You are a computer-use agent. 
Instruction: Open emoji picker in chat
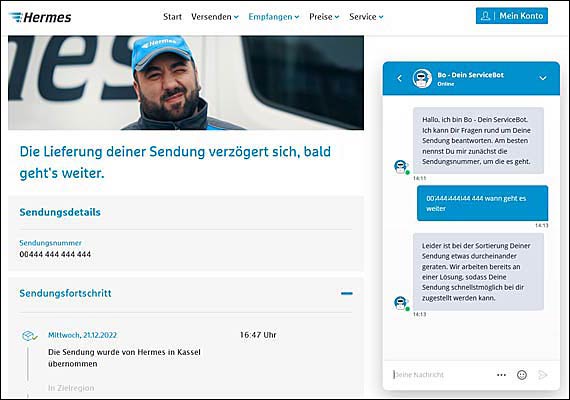coord(522,375)
